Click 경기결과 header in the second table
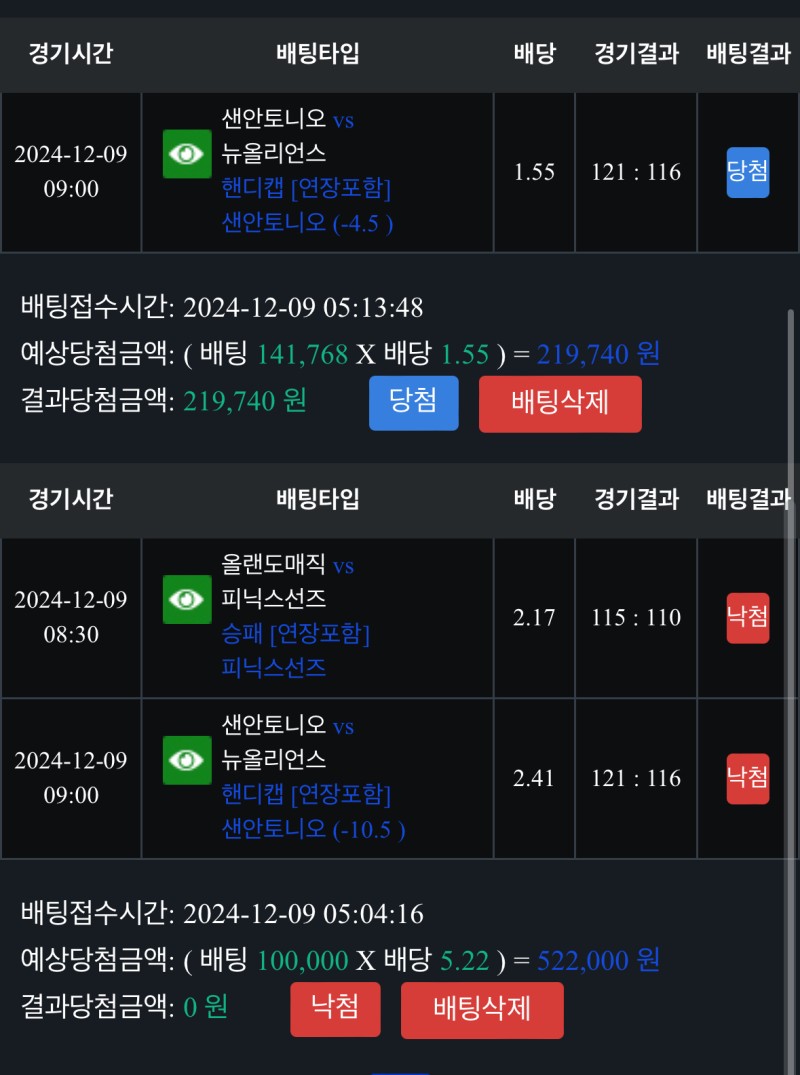Screen dimensions: 800x1075 636,498
